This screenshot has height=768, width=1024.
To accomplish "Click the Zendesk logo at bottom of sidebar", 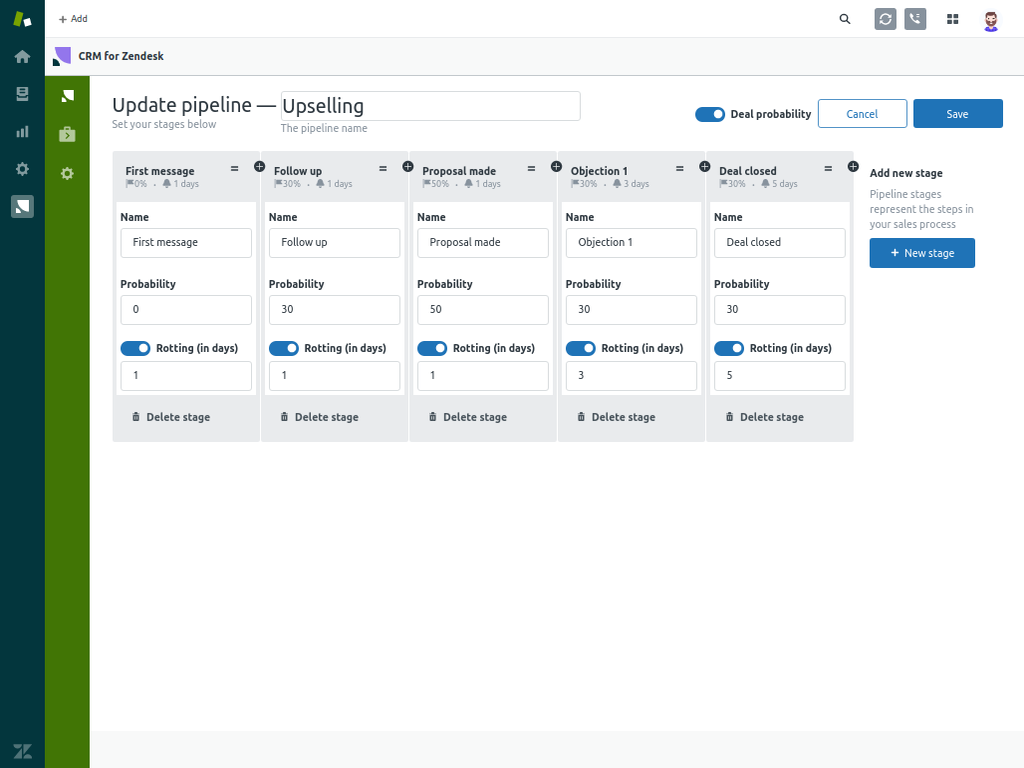I will point(22,751).
